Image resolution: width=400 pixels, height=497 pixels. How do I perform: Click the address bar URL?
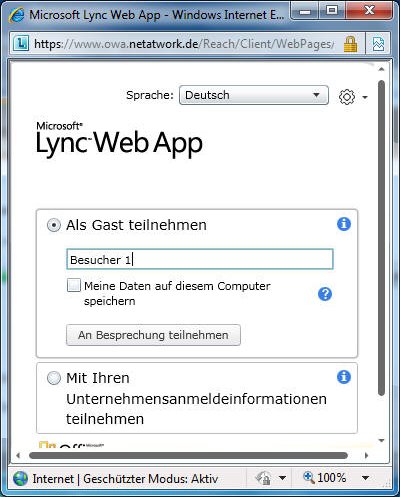tap(184, 44)
